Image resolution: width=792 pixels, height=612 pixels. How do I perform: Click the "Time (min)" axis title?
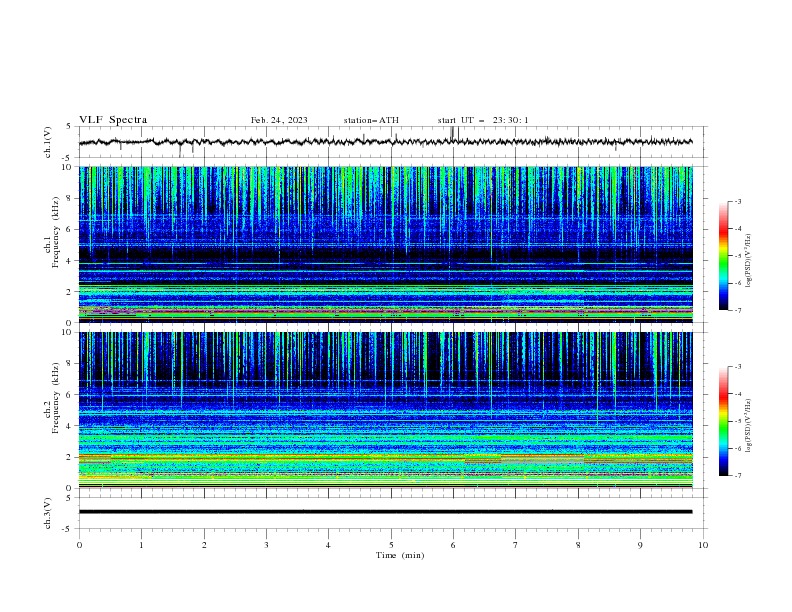(400, 555)
